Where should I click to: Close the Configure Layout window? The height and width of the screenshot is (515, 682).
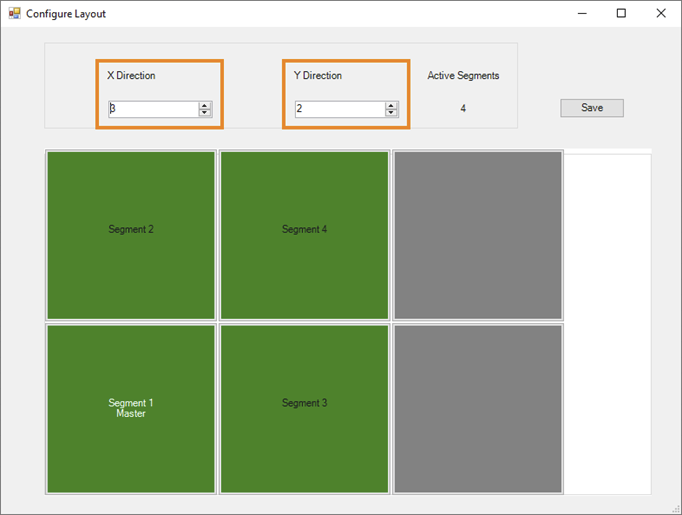tap(661, 13)
